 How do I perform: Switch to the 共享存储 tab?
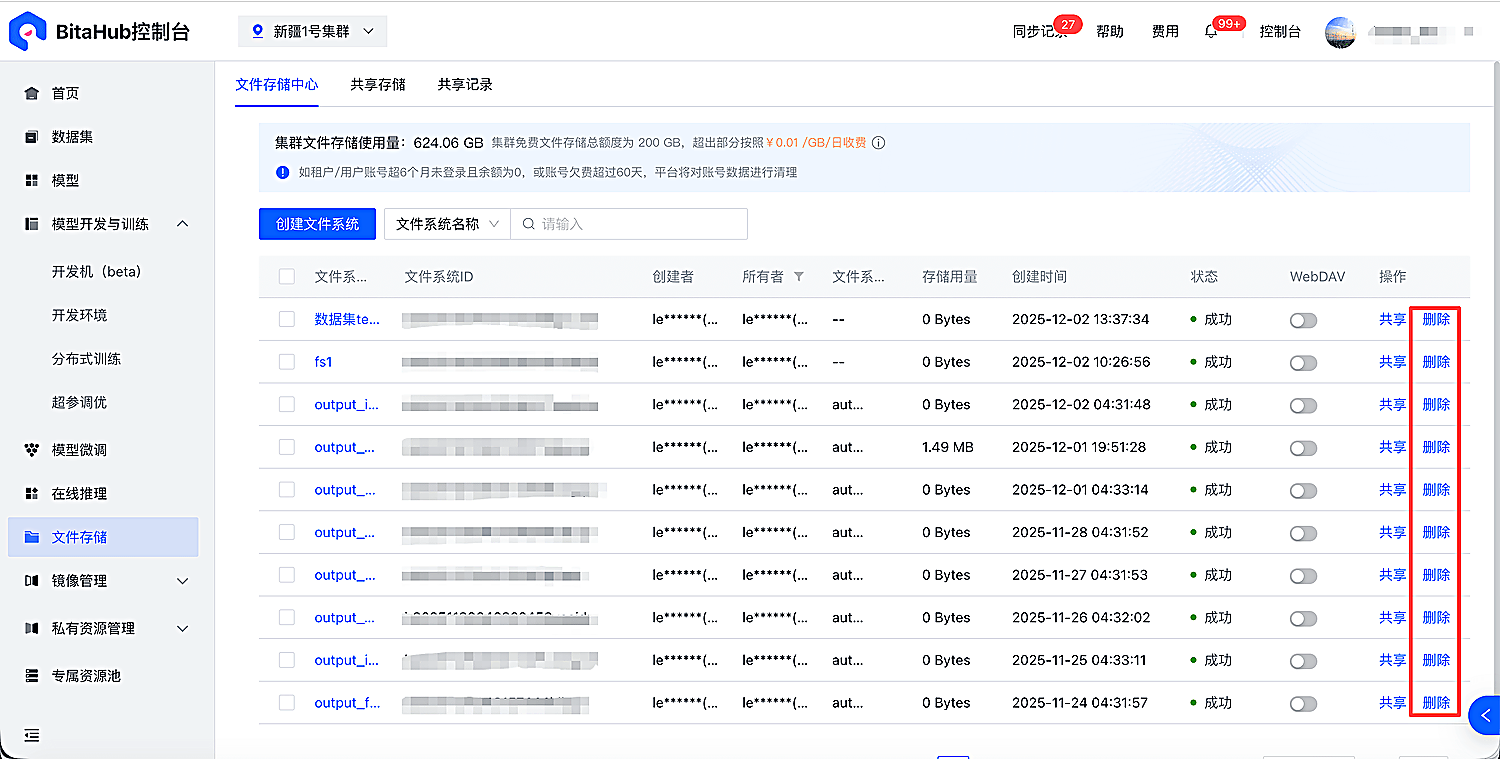[x=378, y=85]
